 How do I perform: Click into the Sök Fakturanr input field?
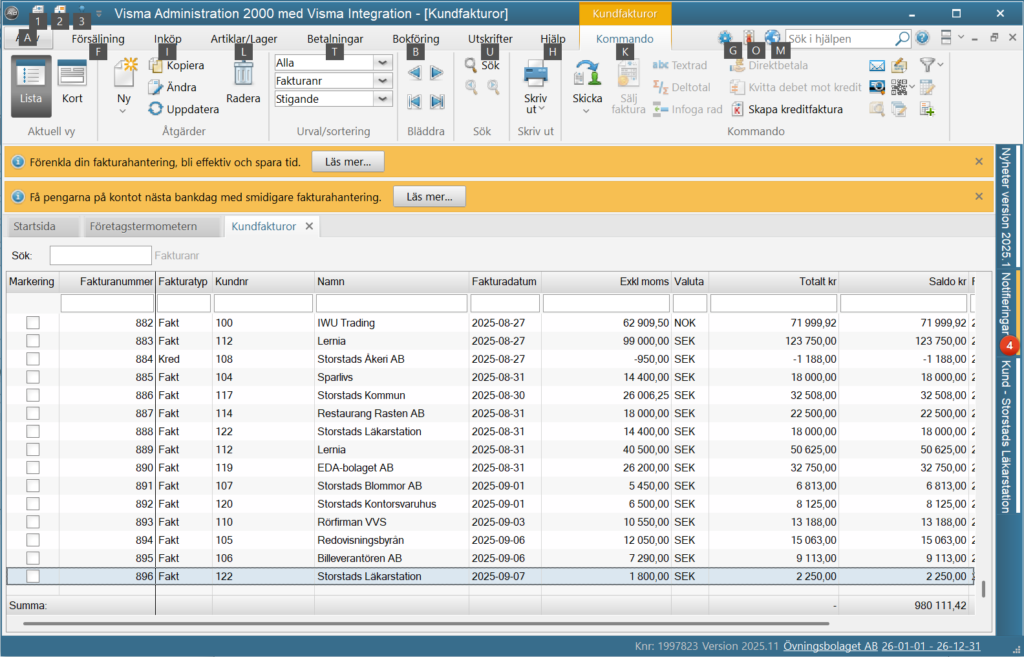point(101,255)
